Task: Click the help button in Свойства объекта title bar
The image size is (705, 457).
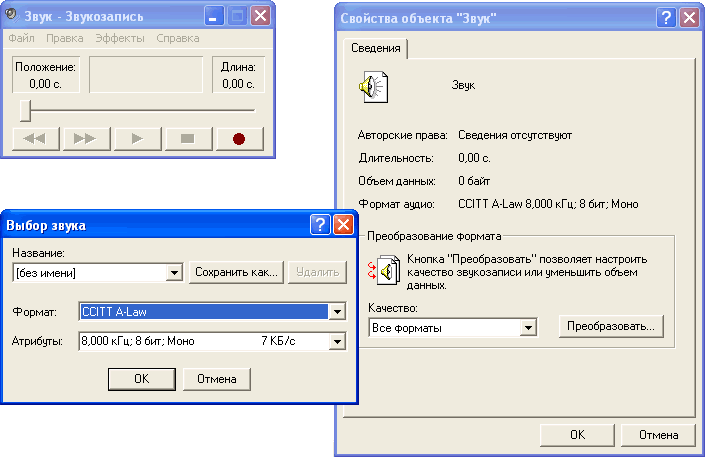Action: [665, 17]
